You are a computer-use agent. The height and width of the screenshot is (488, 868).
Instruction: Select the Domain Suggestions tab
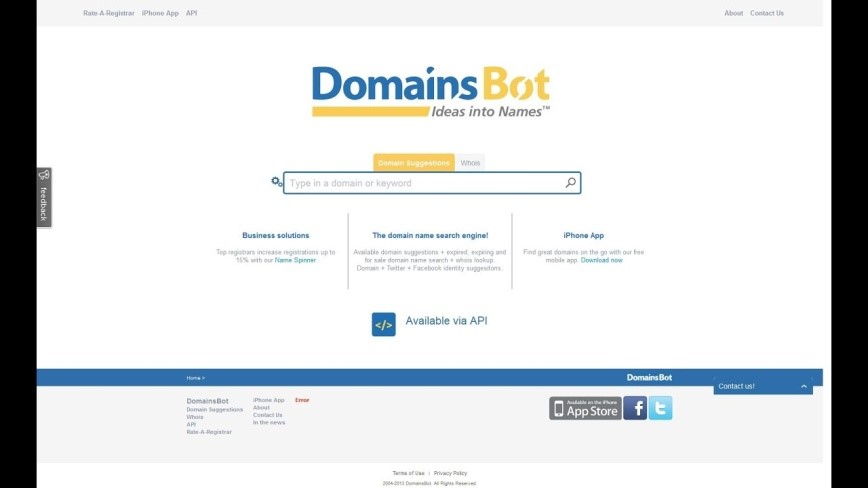coord(414,163)
